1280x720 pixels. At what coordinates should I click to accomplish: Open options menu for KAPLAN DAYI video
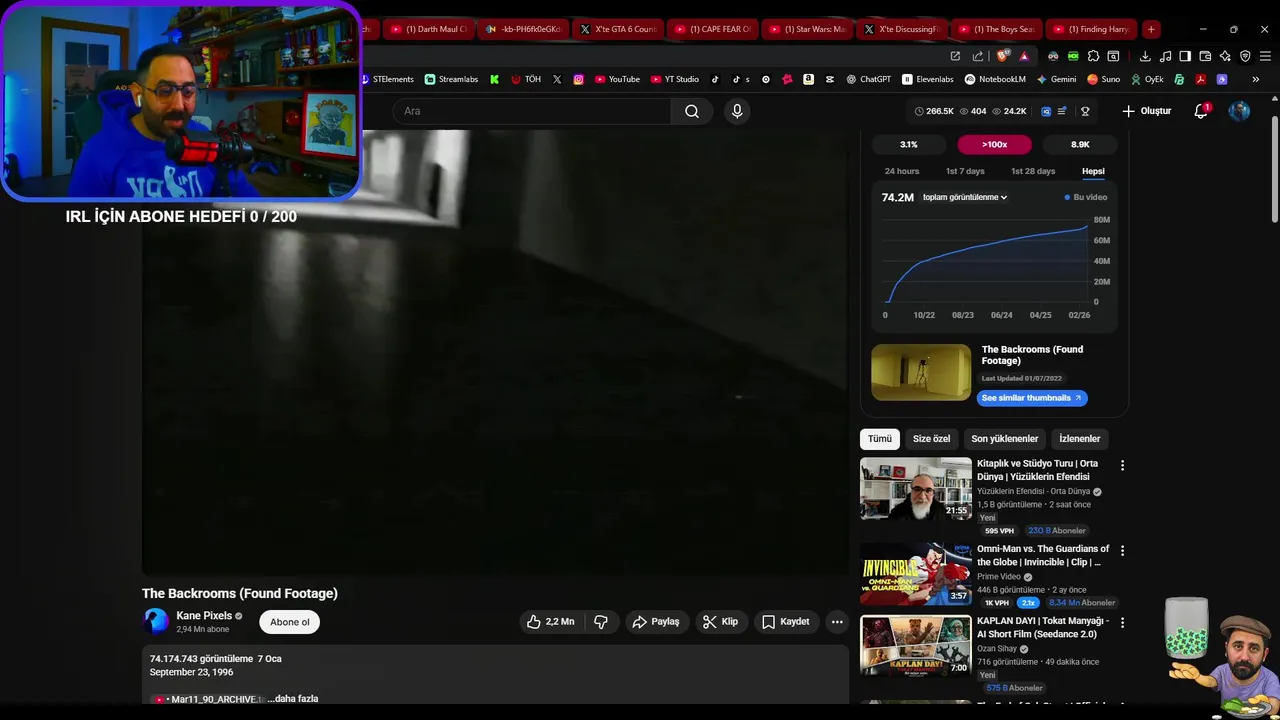click(x=1122, y=622)
